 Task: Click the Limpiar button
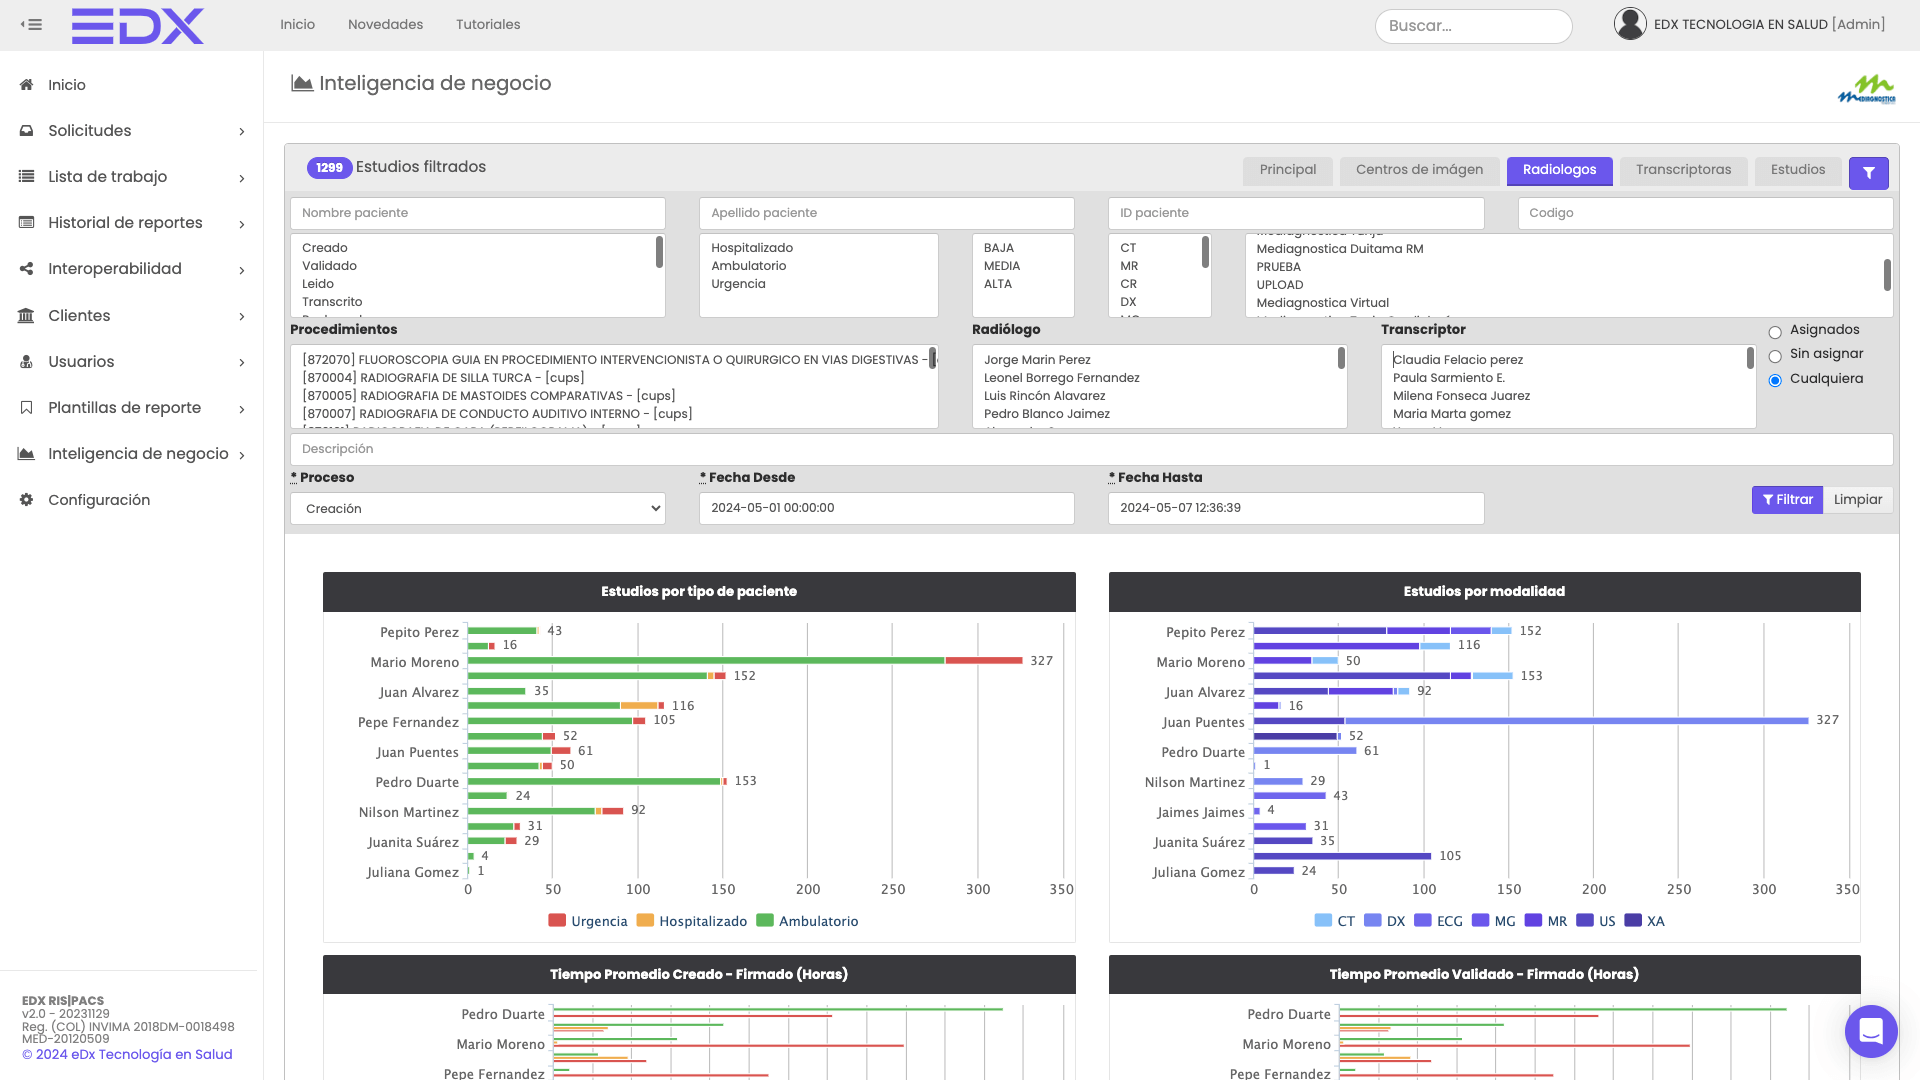[x=1858, y=500]
